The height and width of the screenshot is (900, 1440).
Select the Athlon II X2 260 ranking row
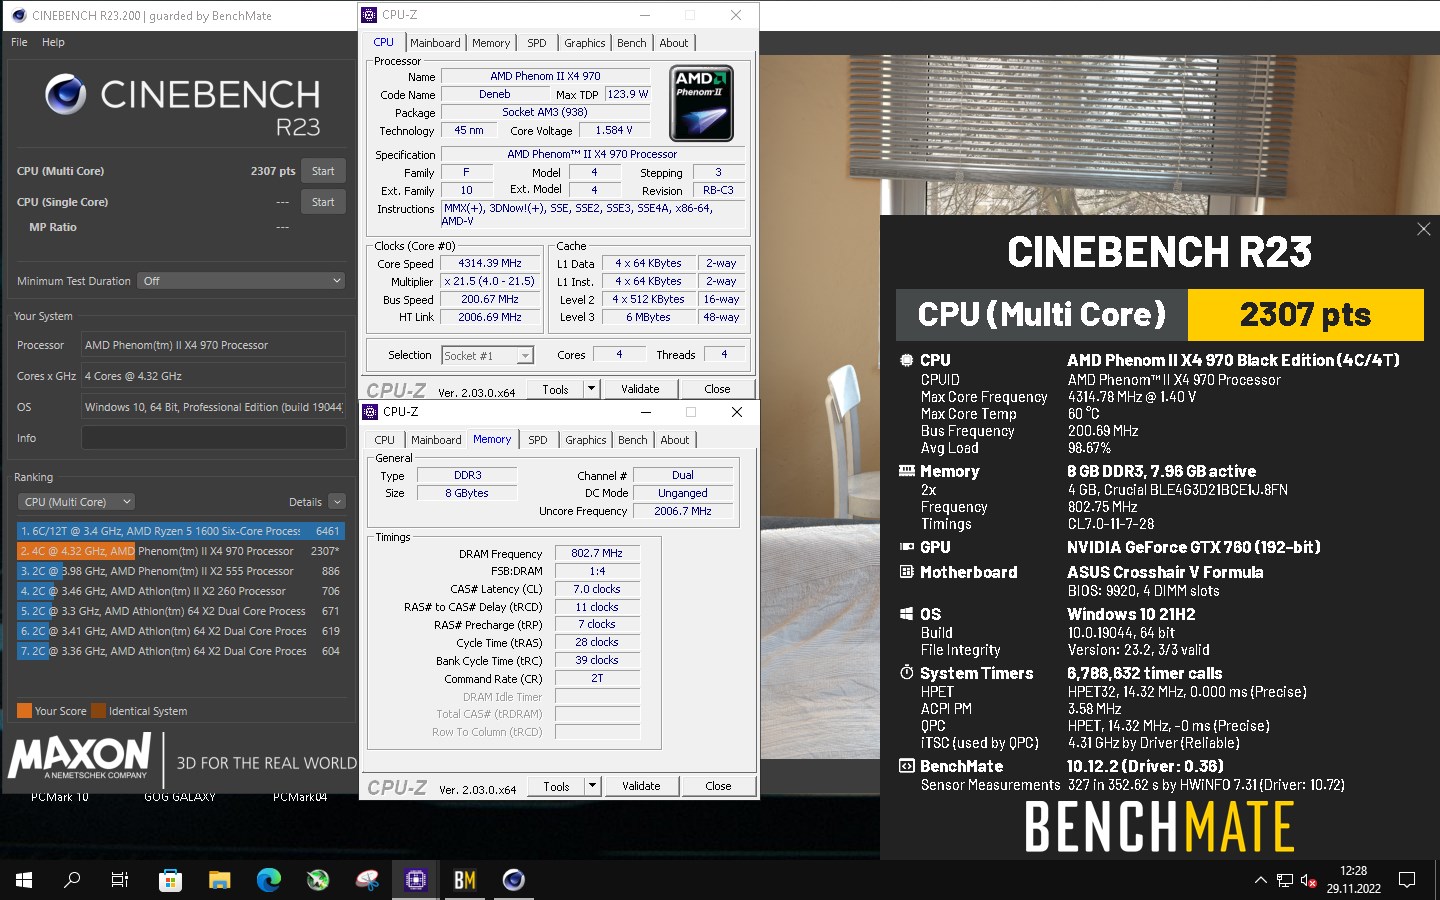181,591
